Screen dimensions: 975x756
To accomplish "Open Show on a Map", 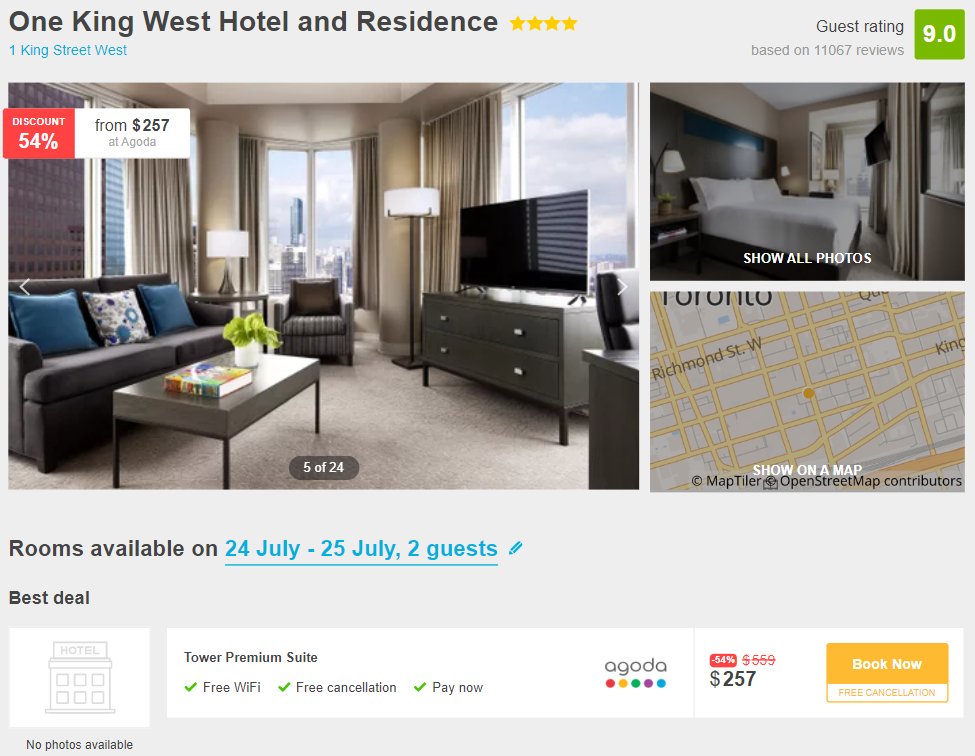I will (x=807, y=470).
